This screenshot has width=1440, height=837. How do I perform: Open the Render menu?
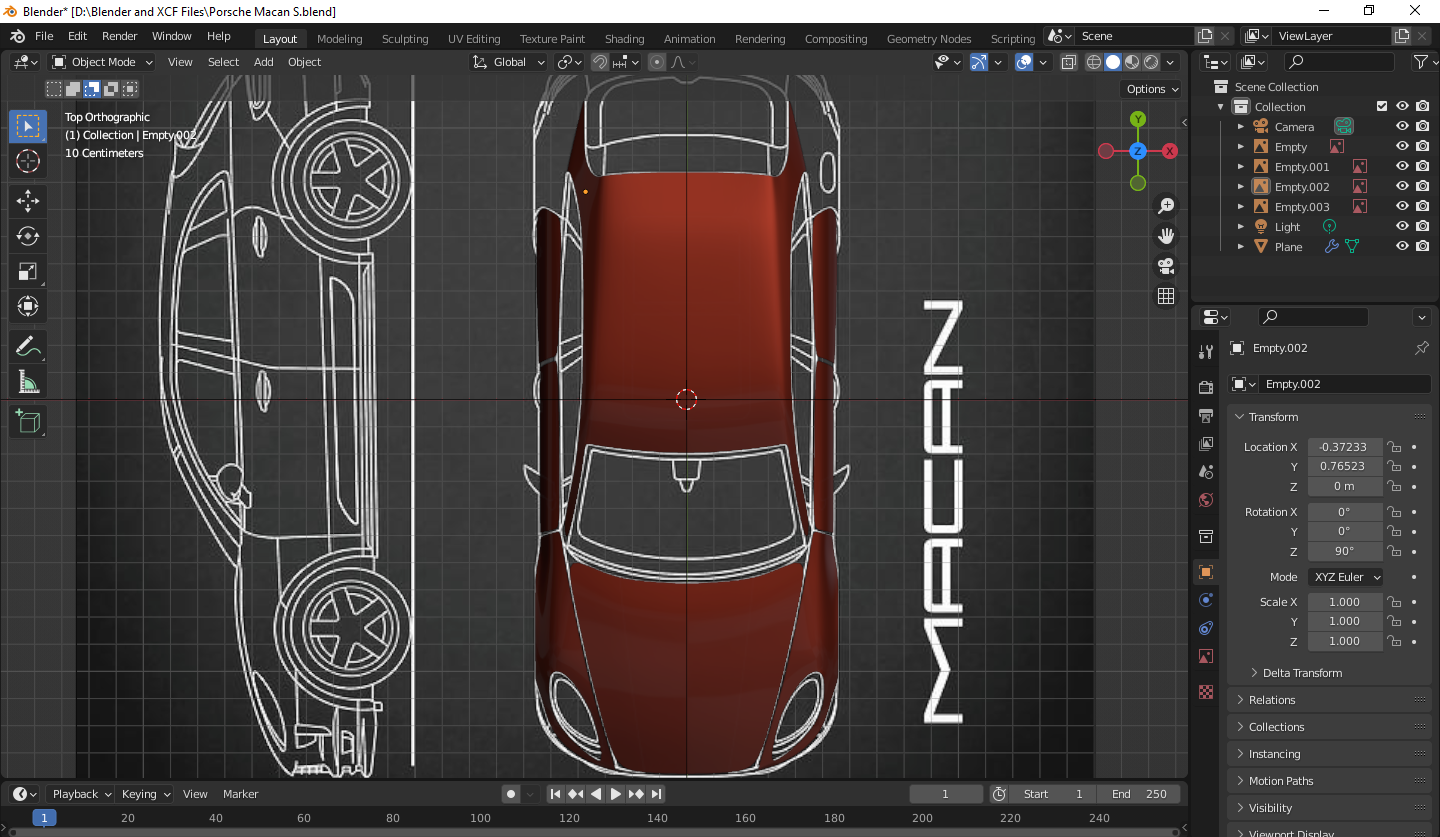pyautogui.click(x=120, y=36)
